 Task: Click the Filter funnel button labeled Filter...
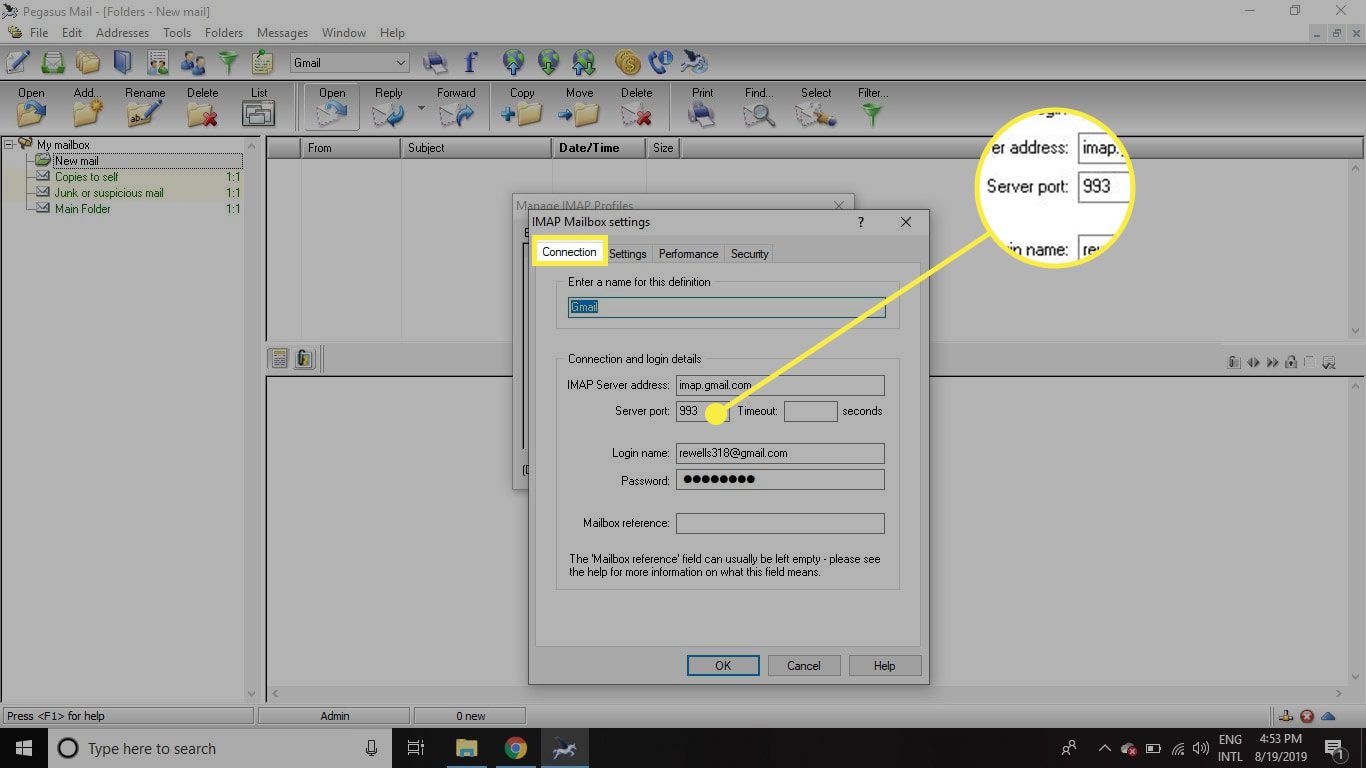873,107
